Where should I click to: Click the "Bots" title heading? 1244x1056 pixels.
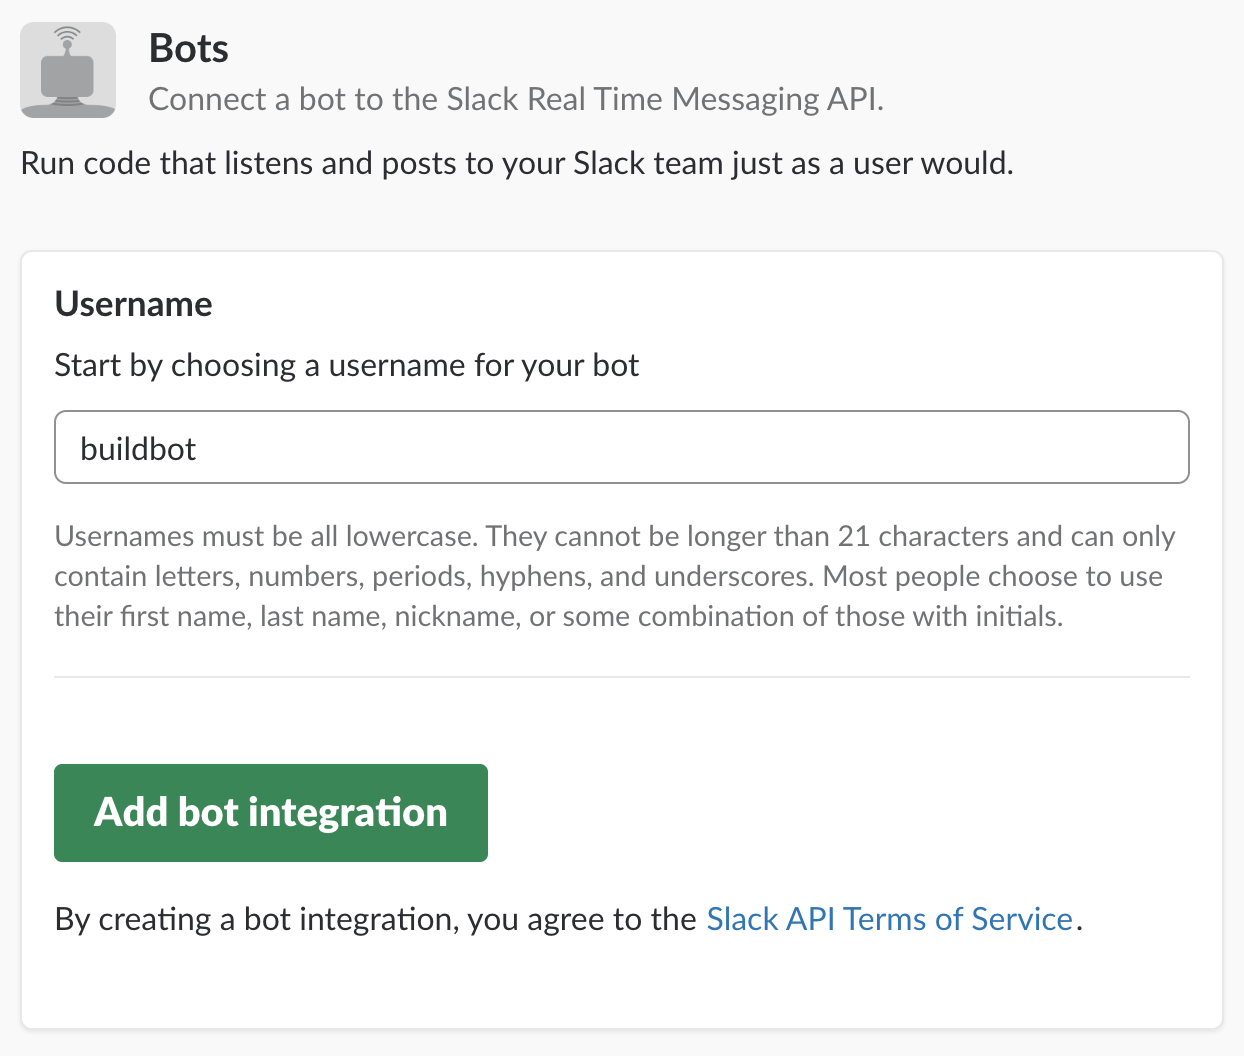[x=189, y=48]
